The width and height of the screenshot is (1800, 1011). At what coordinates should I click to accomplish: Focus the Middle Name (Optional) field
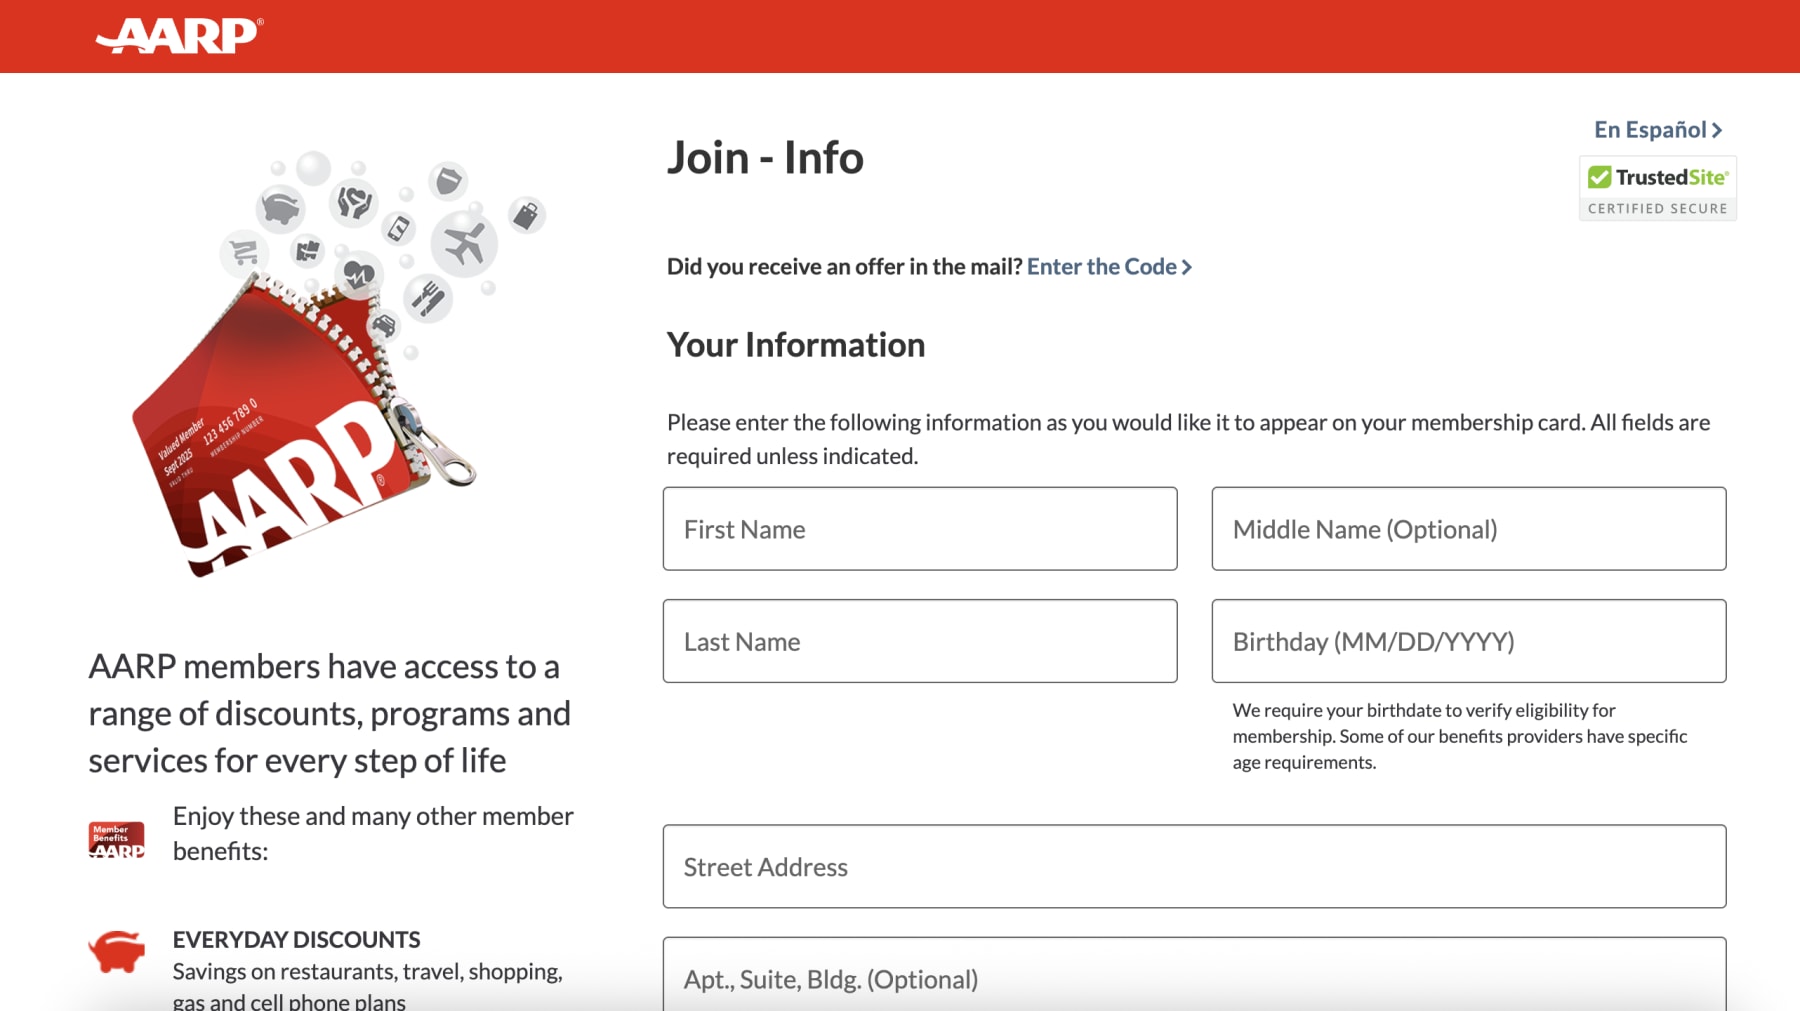tap(1469, 529)
